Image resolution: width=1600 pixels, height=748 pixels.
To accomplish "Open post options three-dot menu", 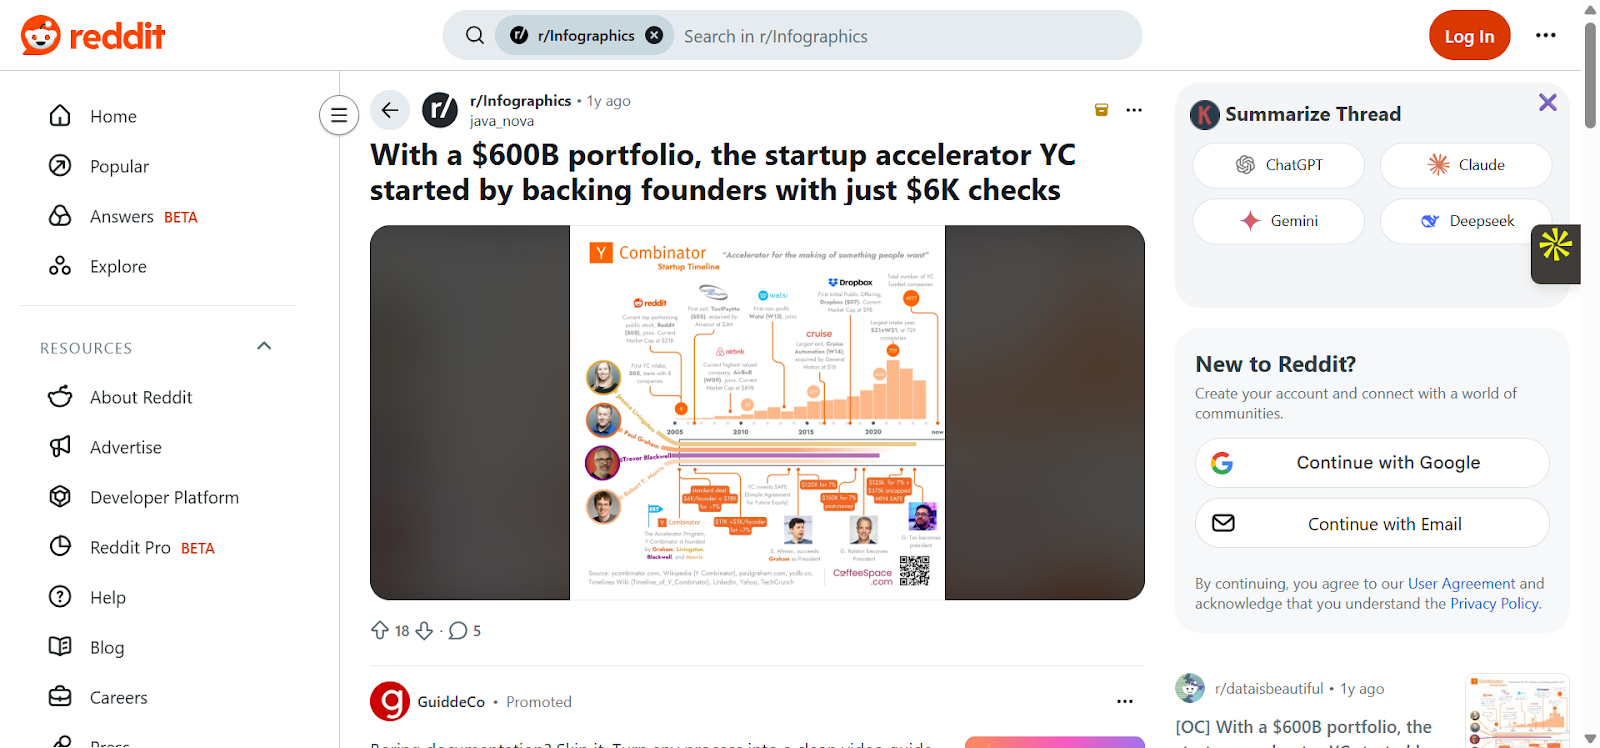I will pyautogui.click(x=1133, y=110).
